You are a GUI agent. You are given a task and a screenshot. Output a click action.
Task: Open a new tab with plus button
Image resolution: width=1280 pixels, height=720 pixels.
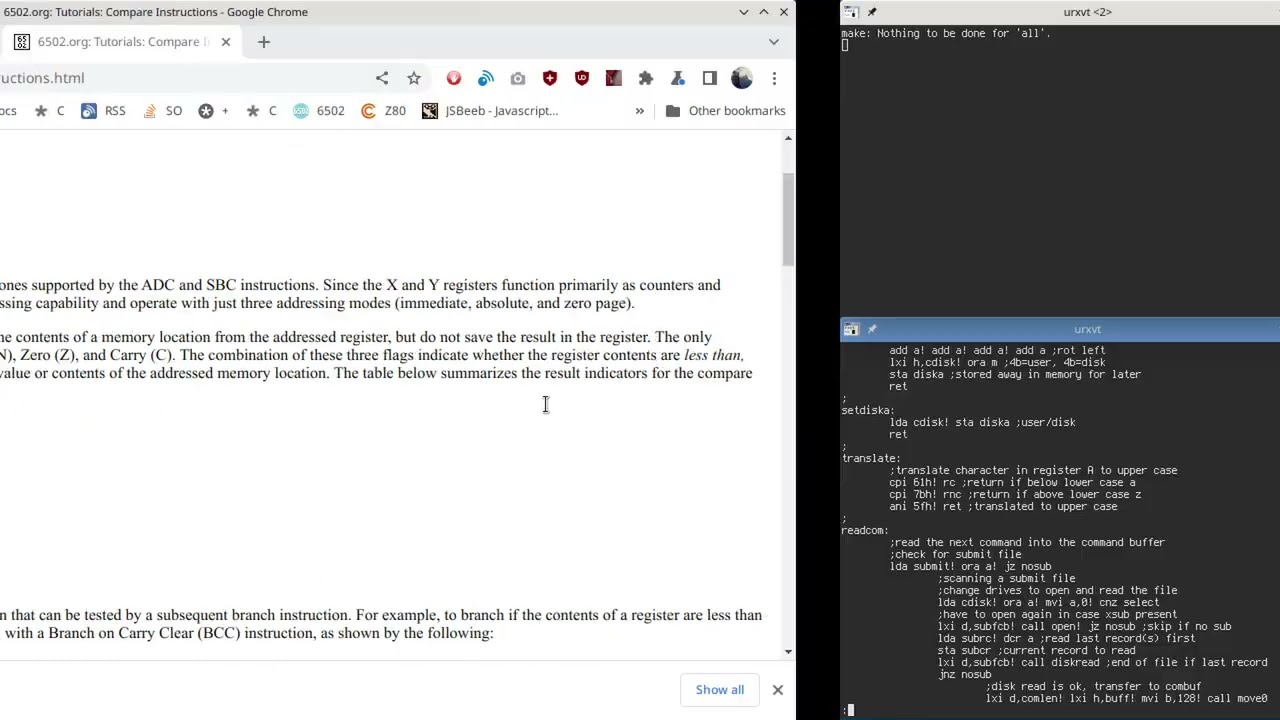click(264, 42)
